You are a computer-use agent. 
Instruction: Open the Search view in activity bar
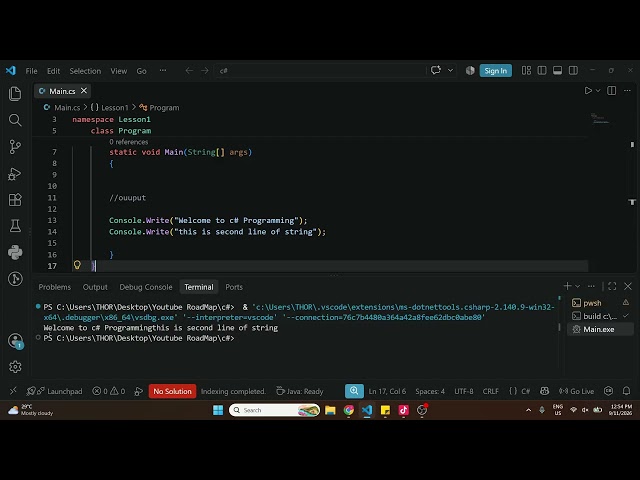pos(15,120)
